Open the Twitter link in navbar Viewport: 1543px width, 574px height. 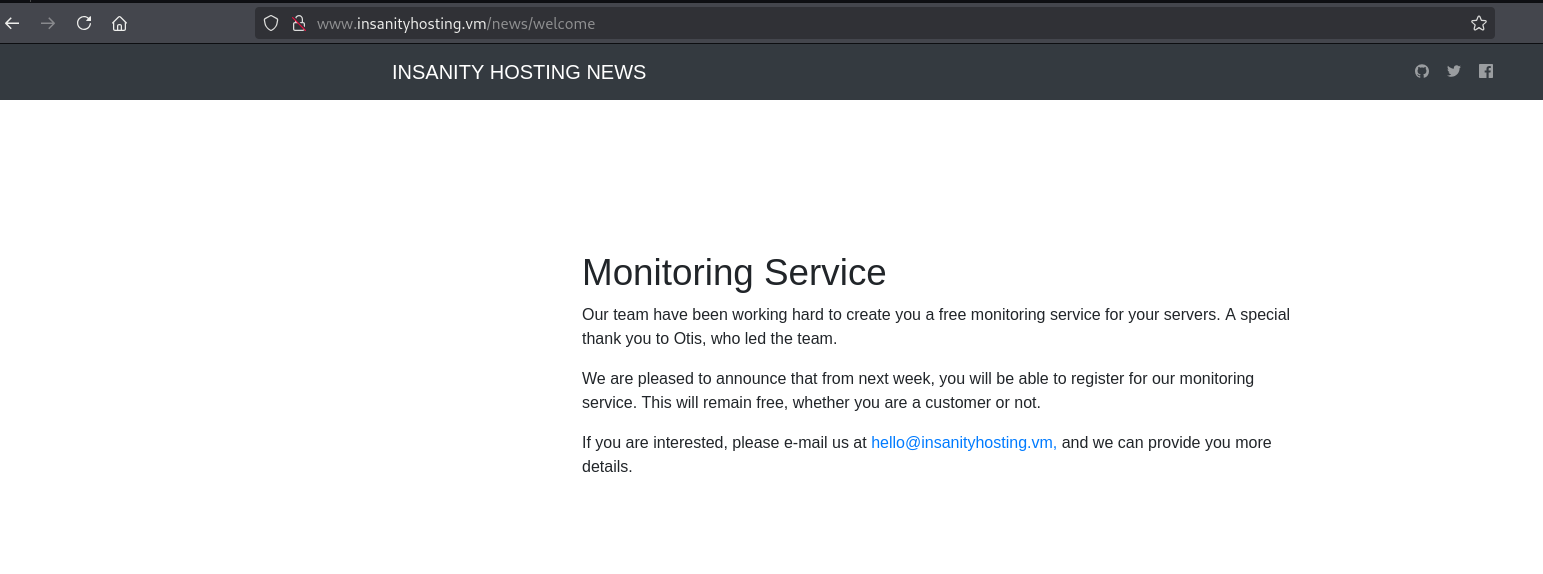point(1453,71)
